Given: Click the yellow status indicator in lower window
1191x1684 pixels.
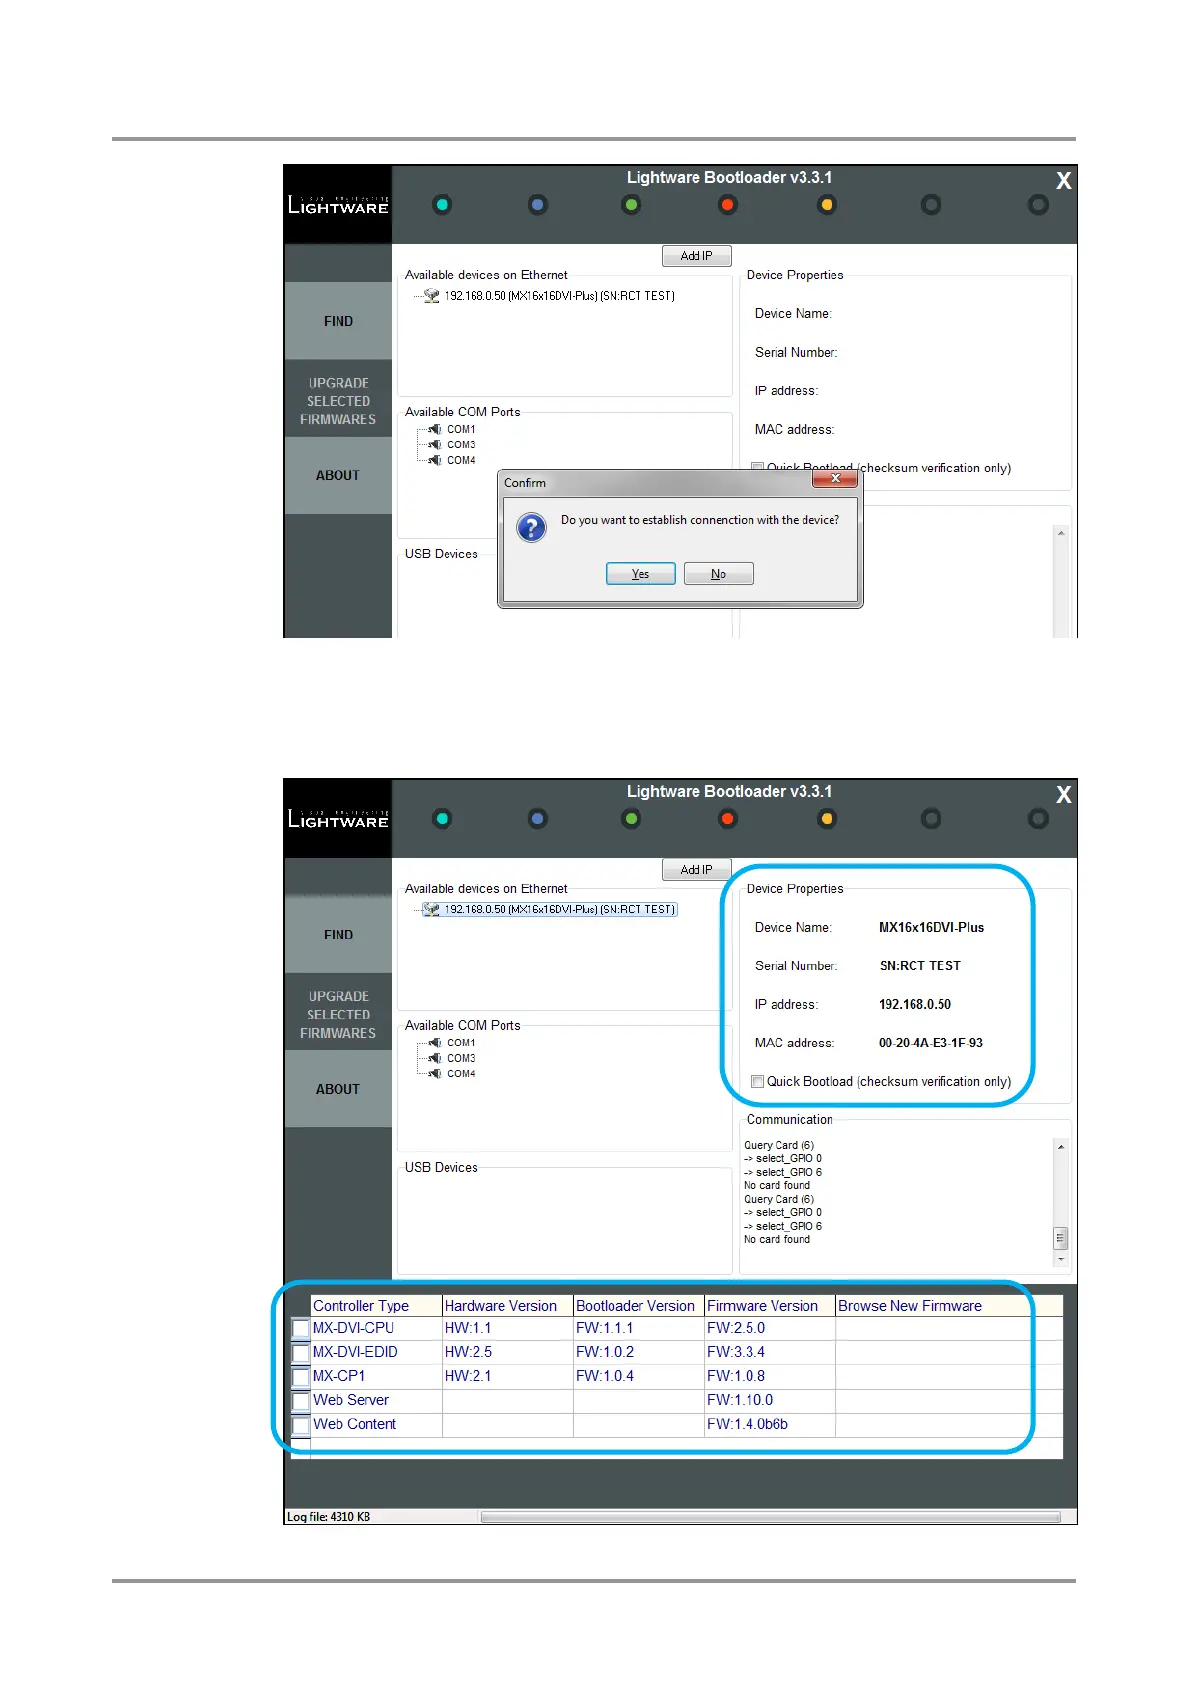Looking at the screenshot, I should pyautogui.click(x=827, y=819).
